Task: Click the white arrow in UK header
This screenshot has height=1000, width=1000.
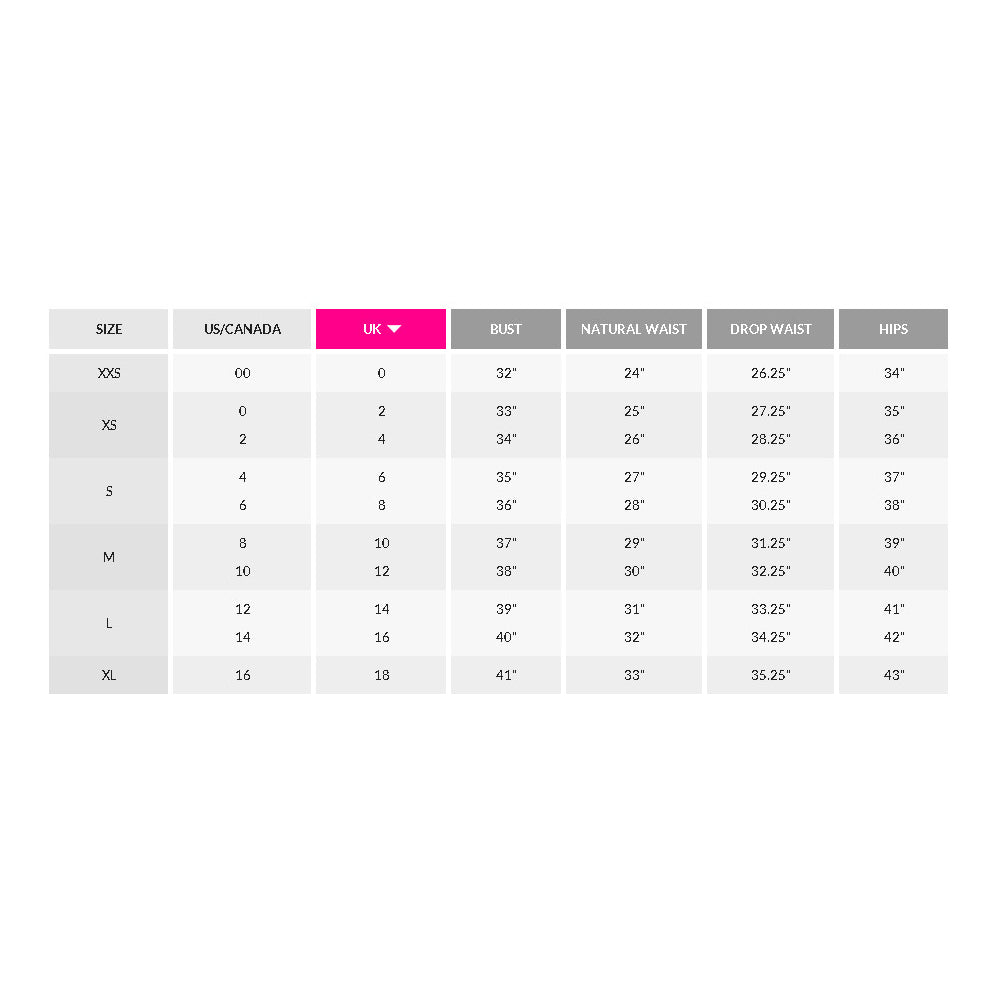Action: [394, 329]
